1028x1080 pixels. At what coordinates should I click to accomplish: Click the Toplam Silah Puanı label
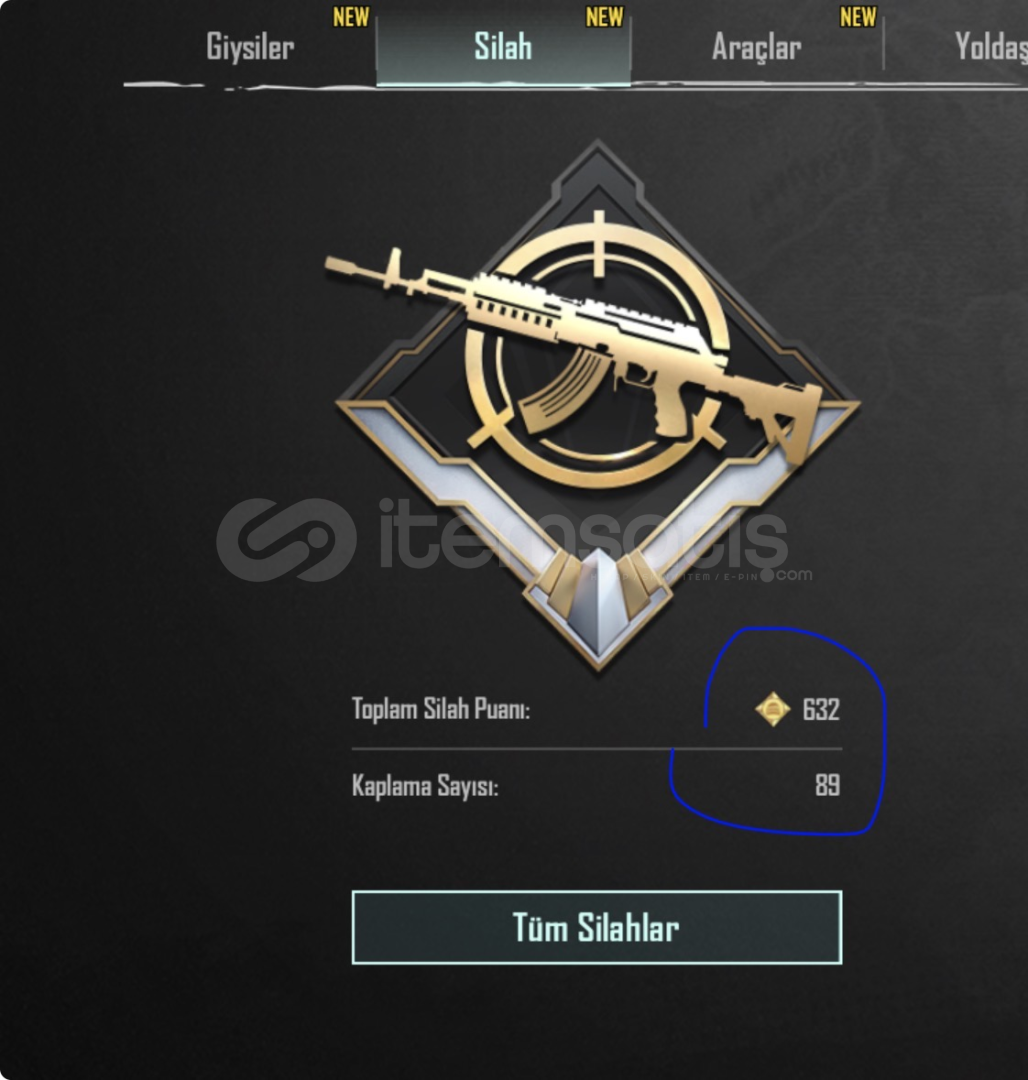(x=441, y=709)
